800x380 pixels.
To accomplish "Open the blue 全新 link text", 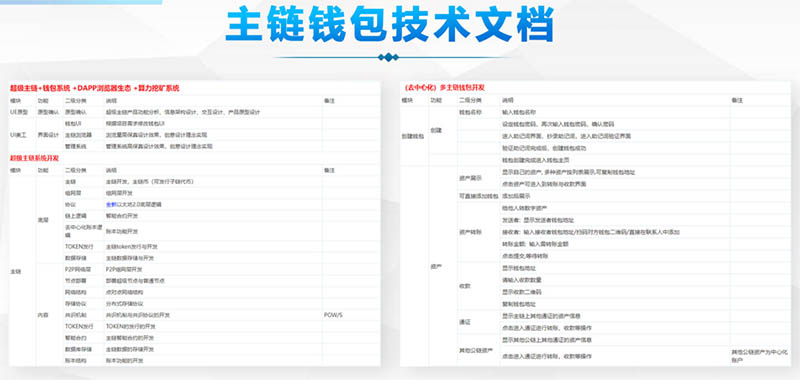I will (x=111, y=204).
